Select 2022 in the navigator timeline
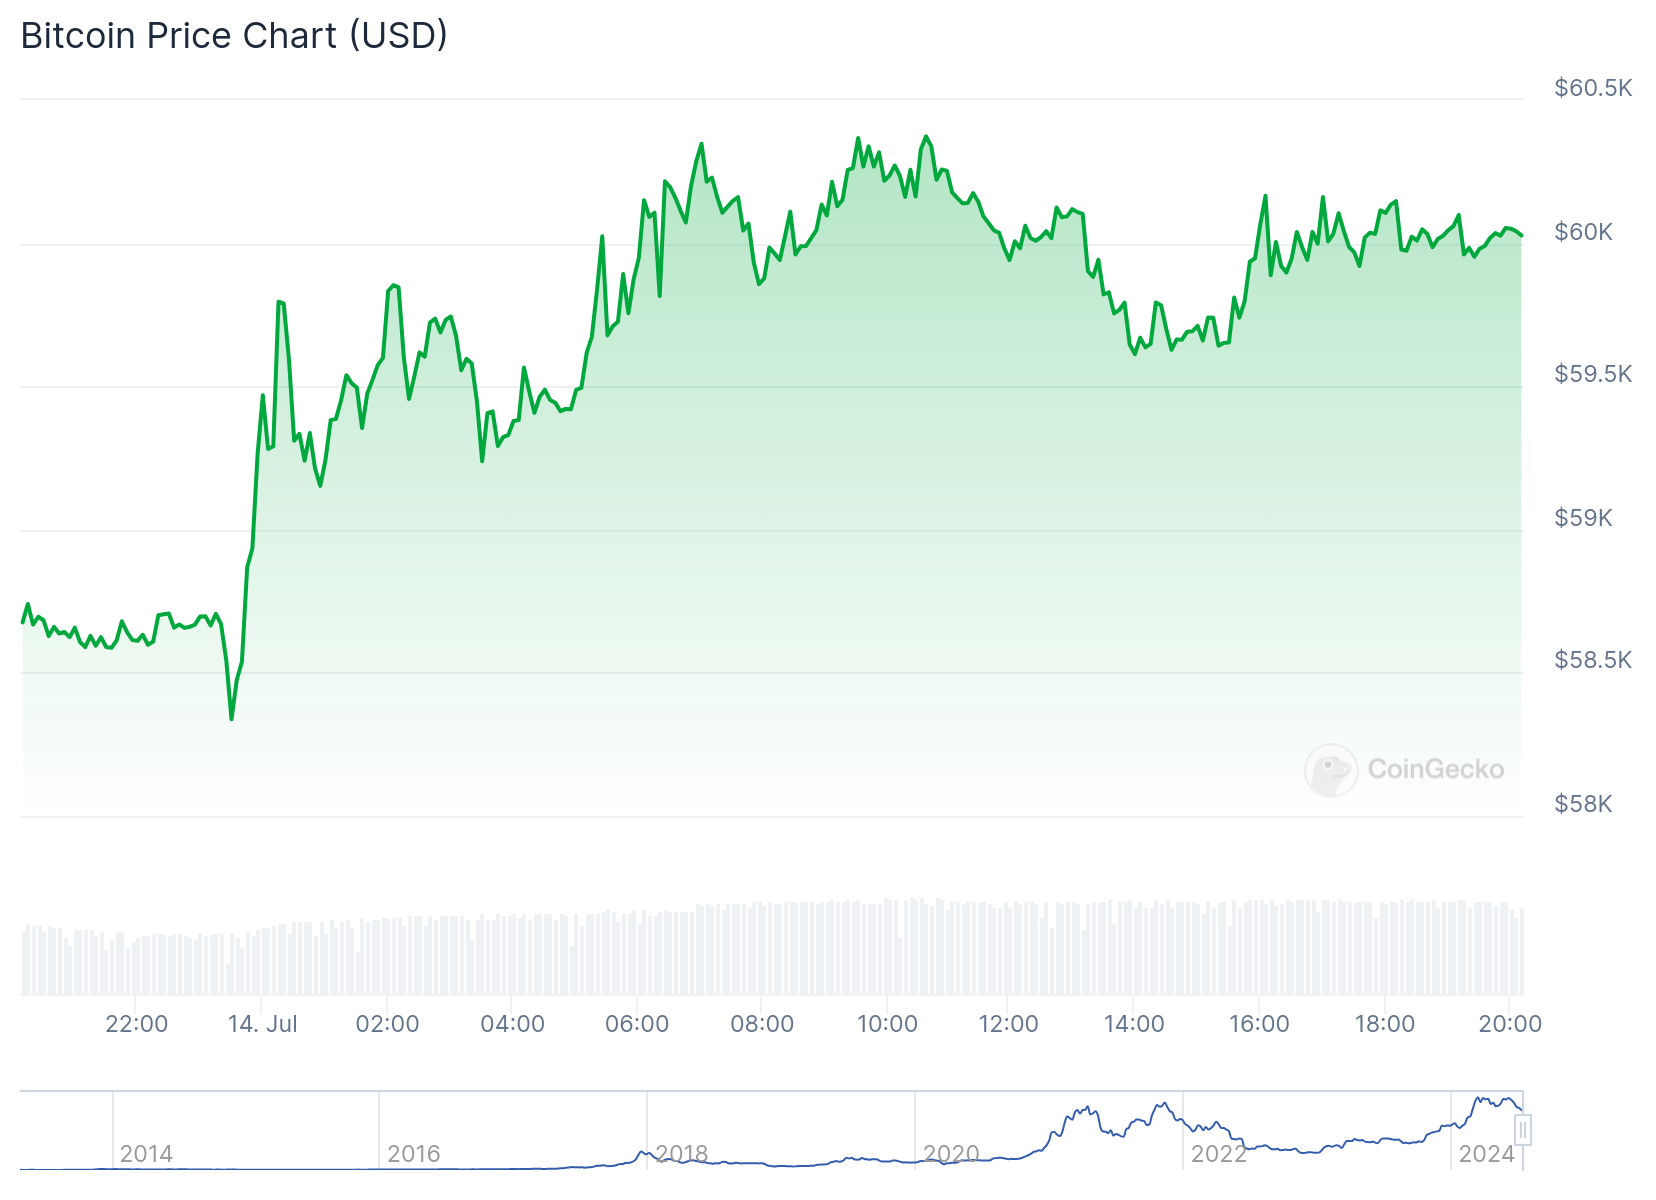Screen dimensions: 1656x1200 tap(1219, 1154)
